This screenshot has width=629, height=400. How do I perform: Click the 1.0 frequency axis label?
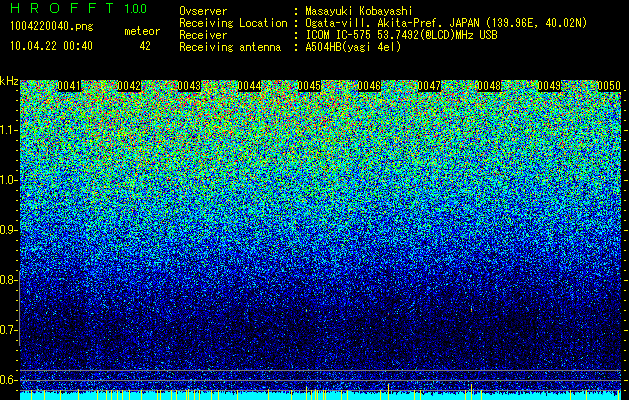click(9, 180)
